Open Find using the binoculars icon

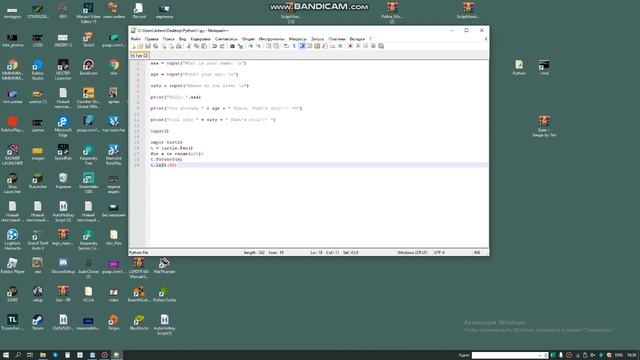232,46
